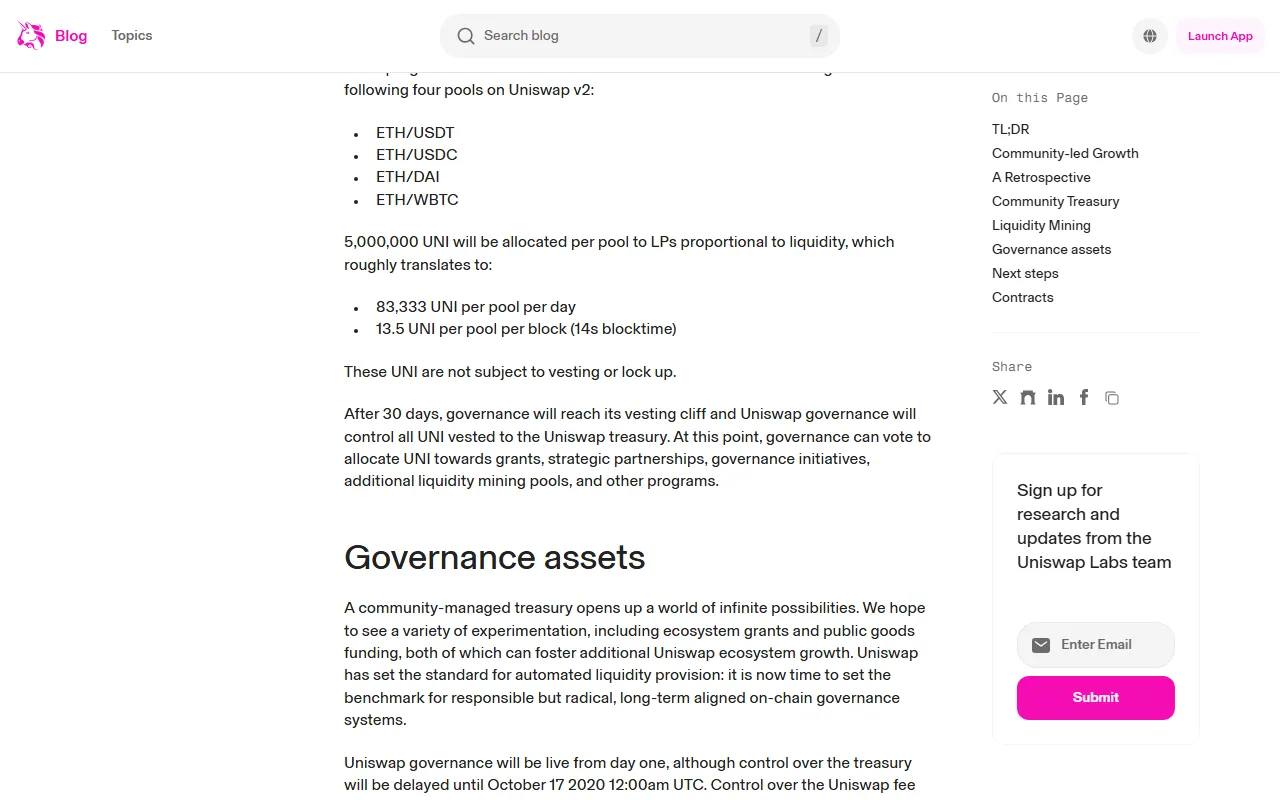Jump to Next steps section
The width and height of the screenshot is (1280, 800).
(x=1025, y=273)
